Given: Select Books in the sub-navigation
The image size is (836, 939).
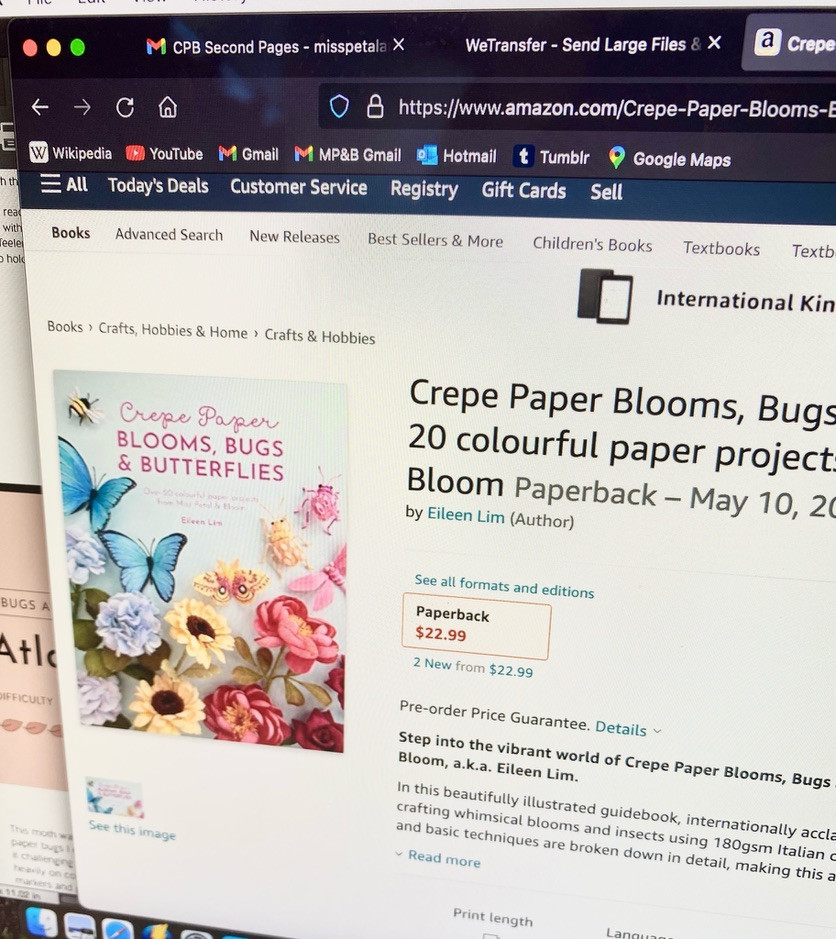Looking at the screenshot, I should pyautogui.click(x=71, y=233).
